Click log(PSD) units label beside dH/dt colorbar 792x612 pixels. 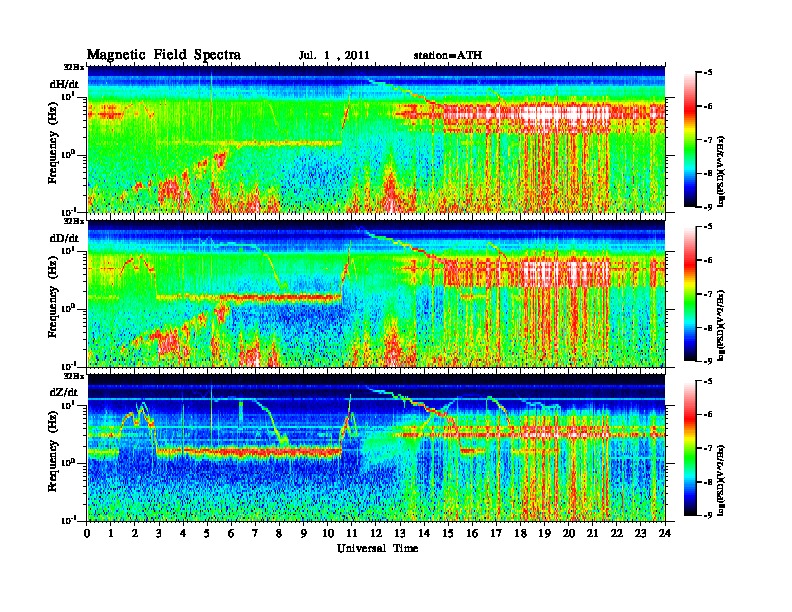coord(721,171)
